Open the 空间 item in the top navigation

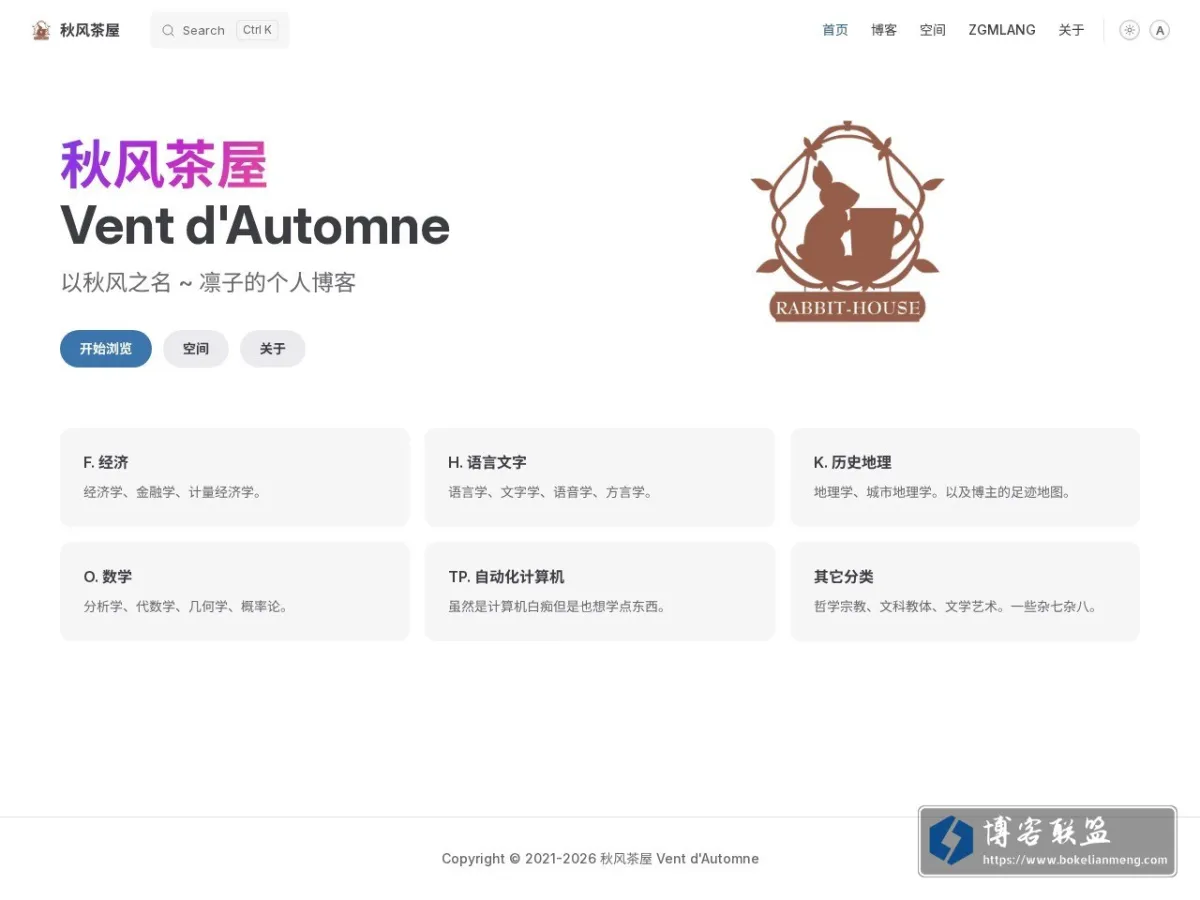coord(933,30)
